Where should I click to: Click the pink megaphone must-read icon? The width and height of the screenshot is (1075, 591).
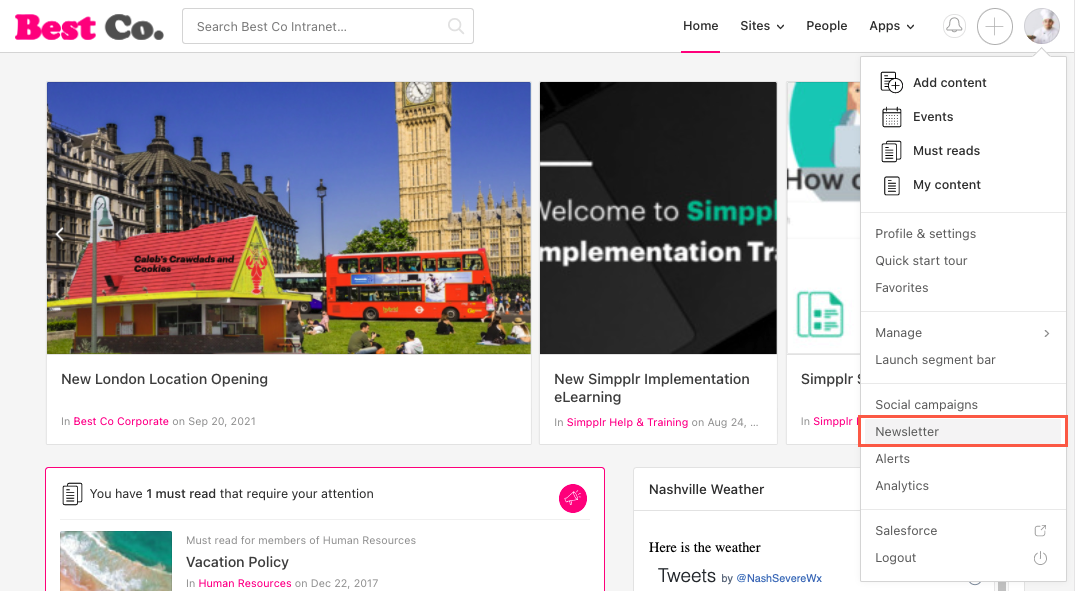572,498
